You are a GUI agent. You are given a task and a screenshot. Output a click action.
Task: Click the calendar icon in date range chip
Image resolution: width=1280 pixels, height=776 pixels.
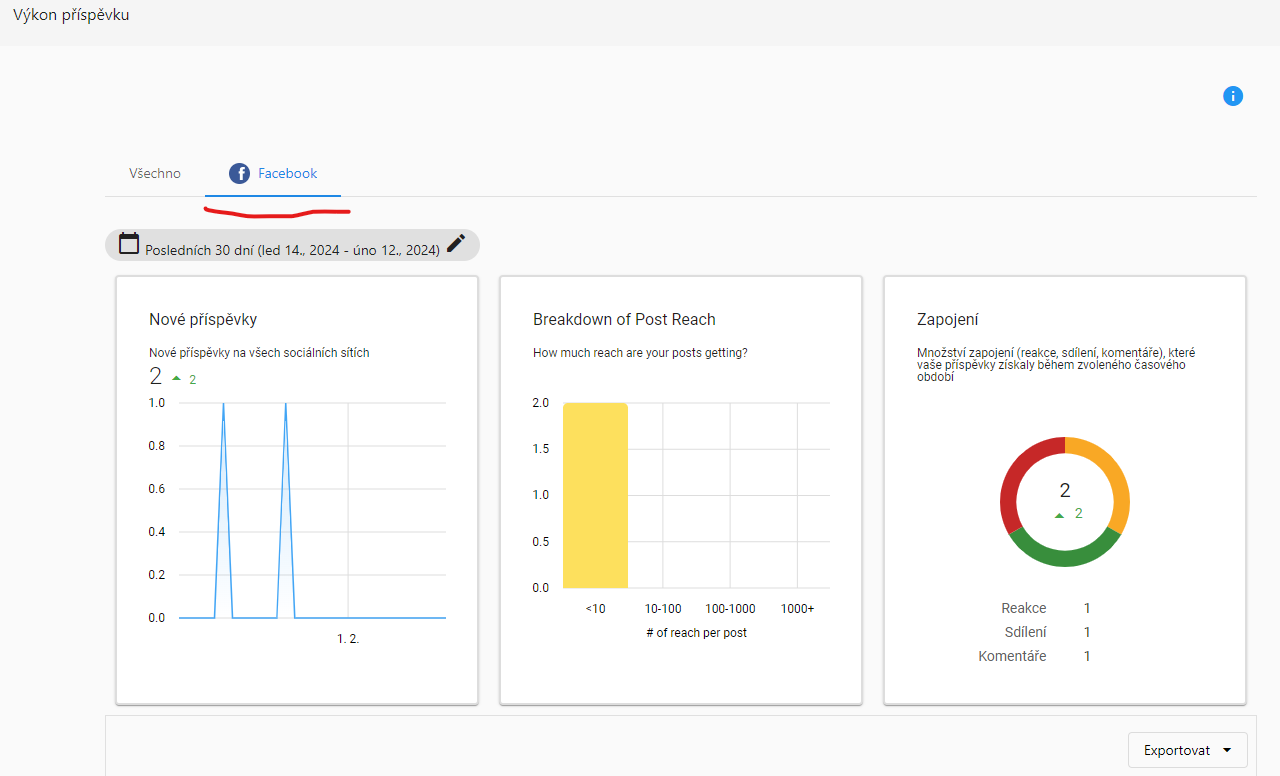tap(129, 243)
